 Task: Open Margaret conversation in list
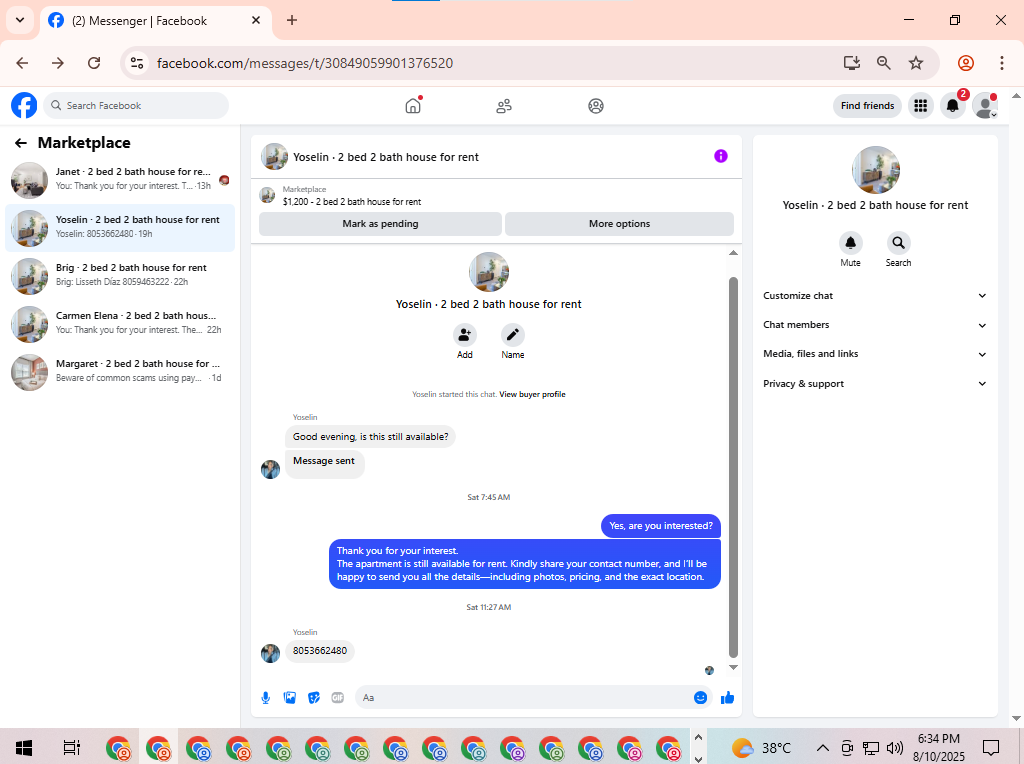(x=120, y=372)
